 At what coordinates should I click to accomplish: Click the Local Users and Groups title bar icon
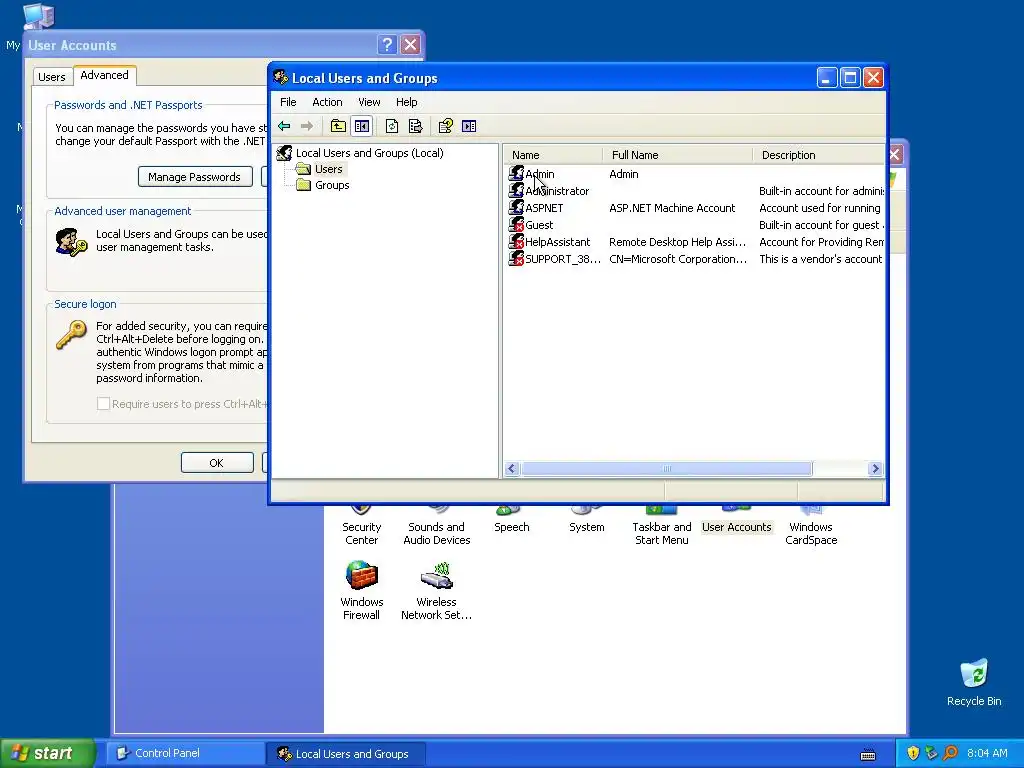coord(281,78)
